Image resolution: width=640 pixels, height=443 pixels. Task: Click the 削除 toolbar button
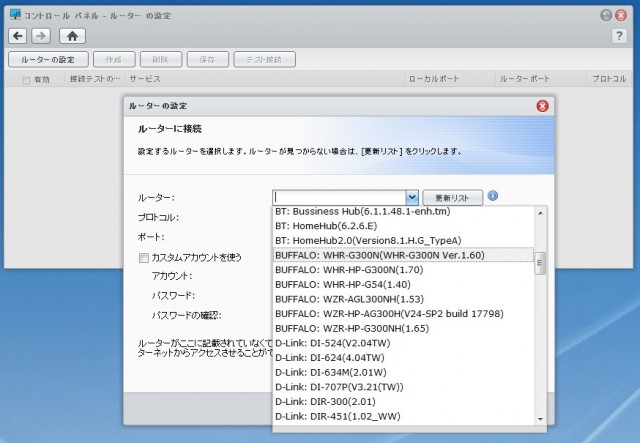tap(160, 60)
